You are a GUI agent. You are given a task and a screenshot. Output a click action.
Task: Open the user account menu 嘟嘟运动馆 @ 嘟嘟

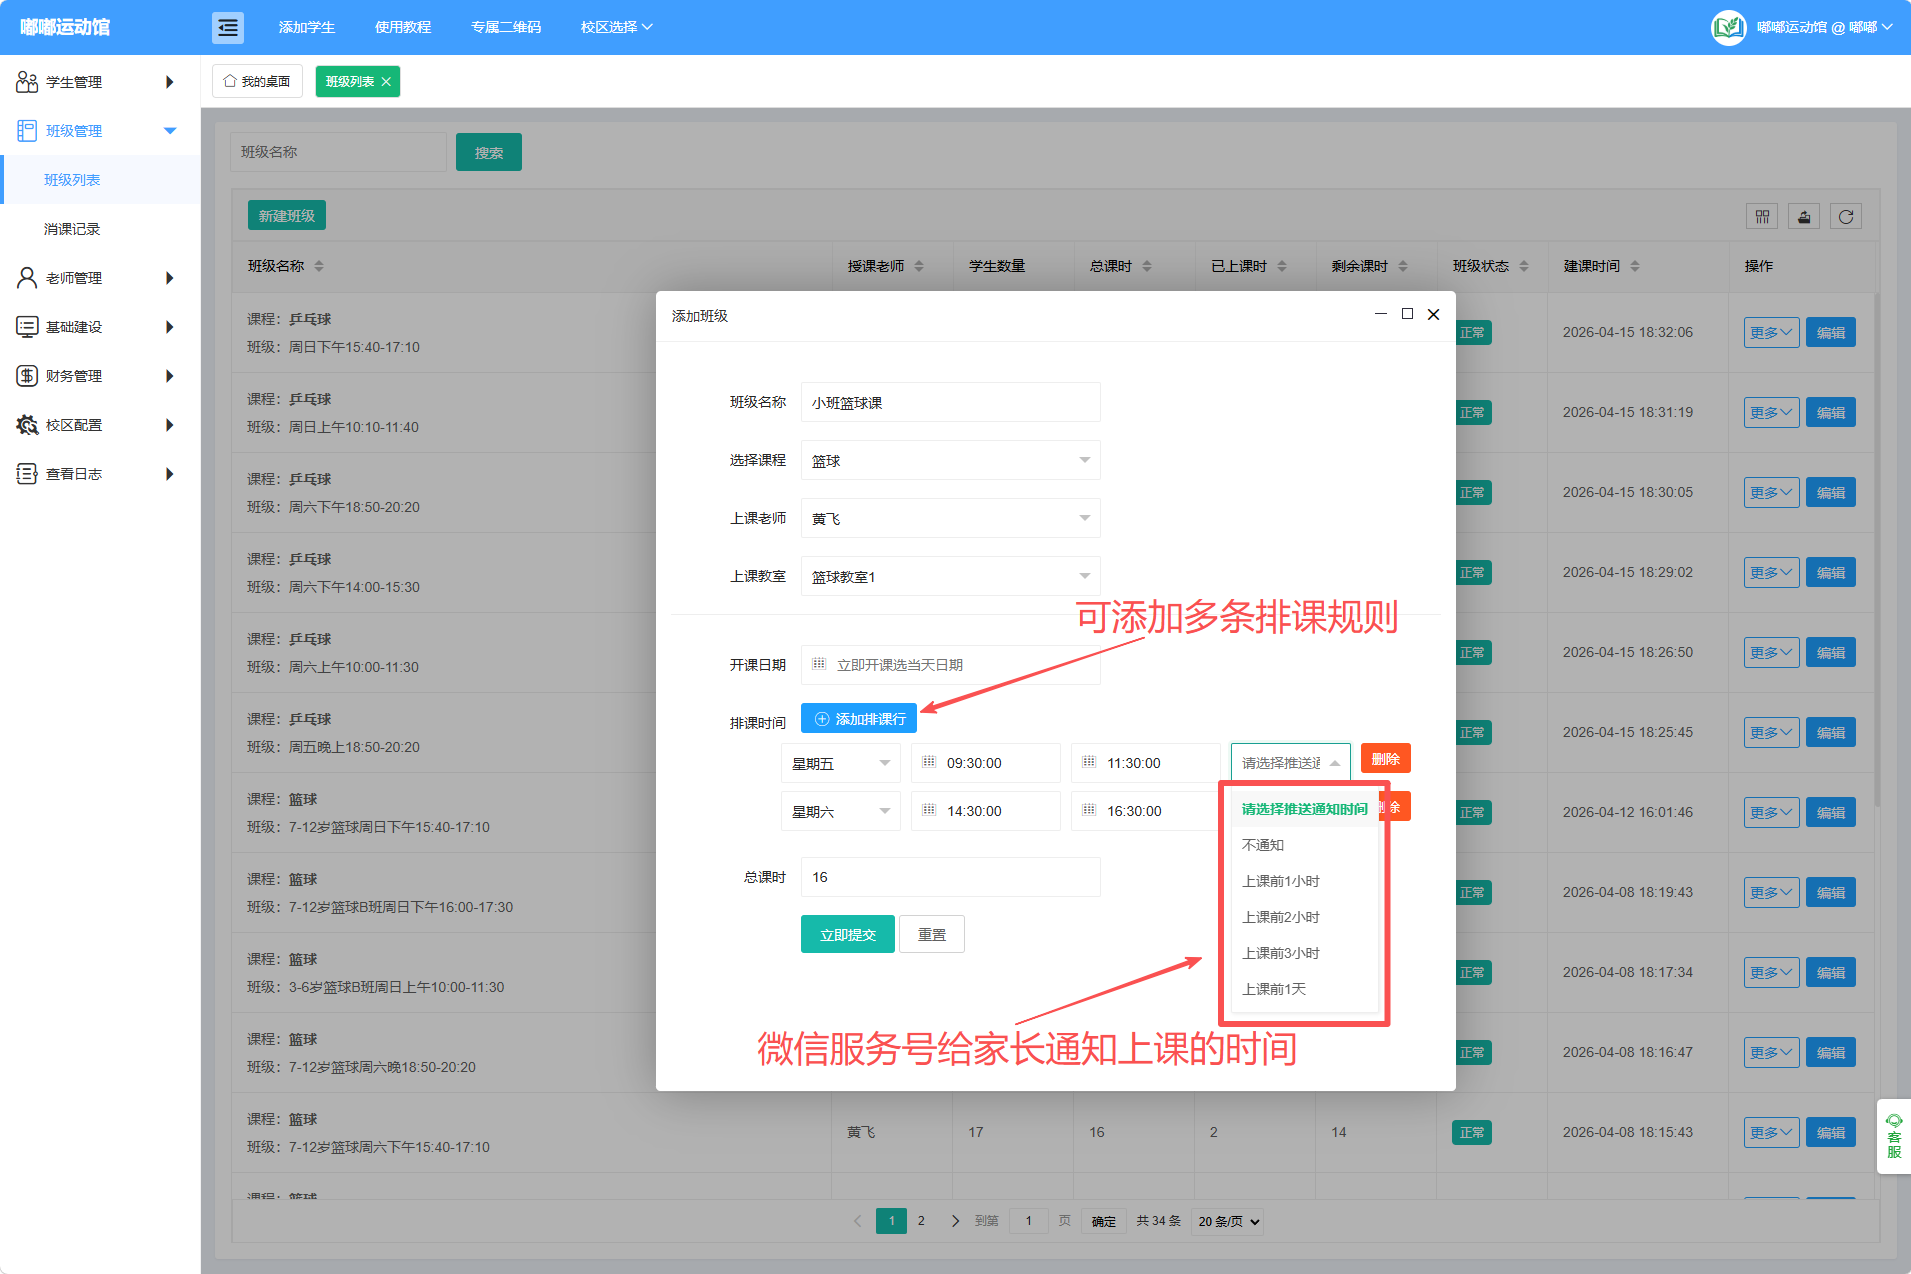point(1824,27)
